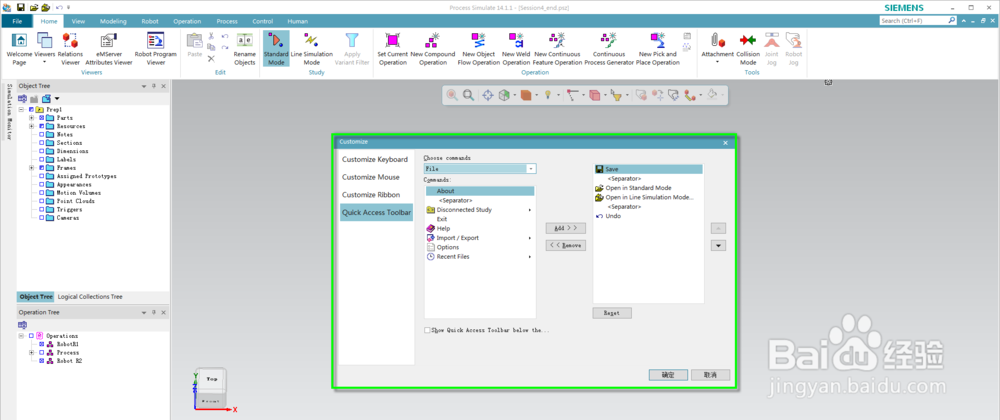Expand the Parts tree node

tap(32, 118)
